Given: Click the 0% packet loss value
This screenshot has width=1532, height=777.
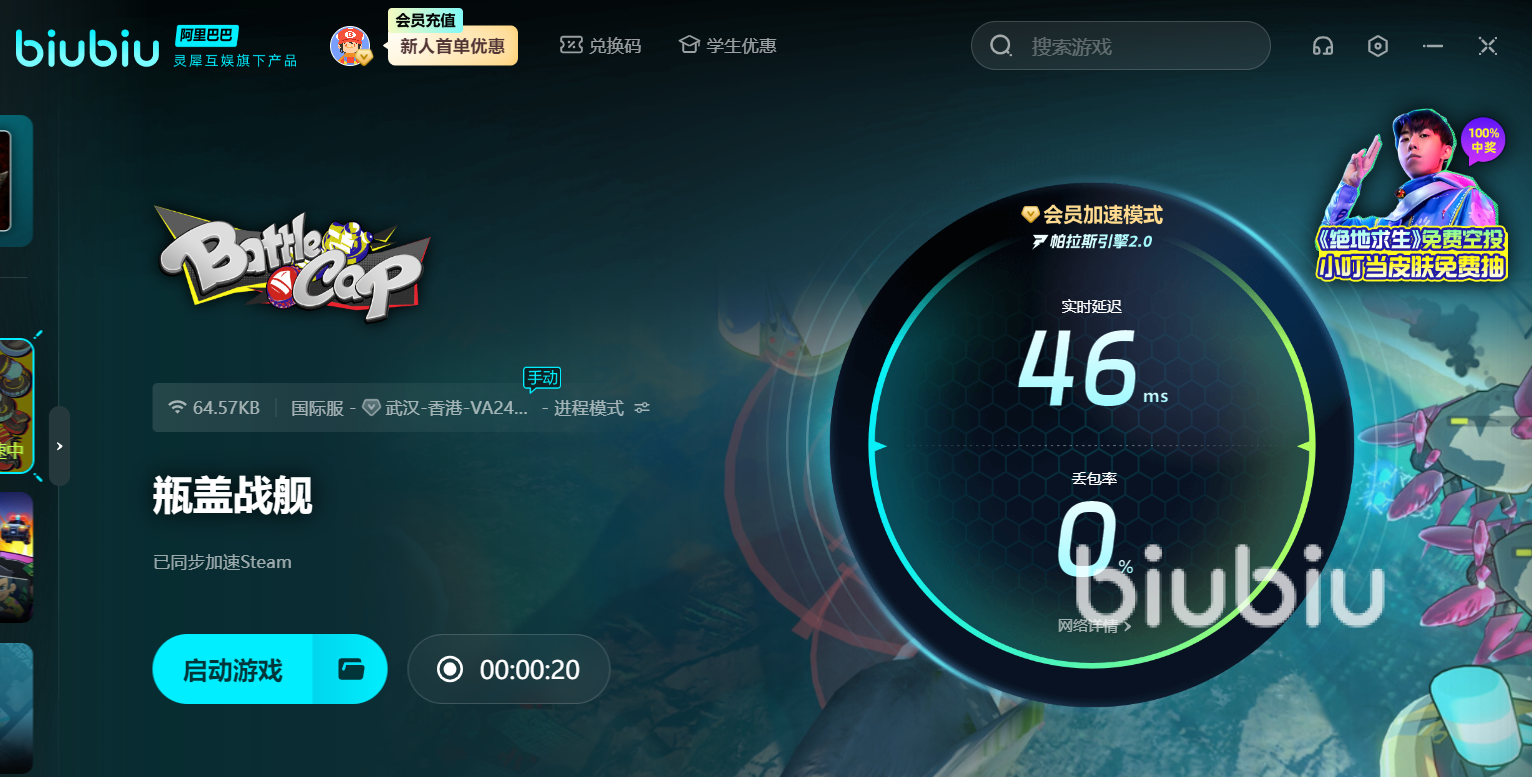Looking at the screenshot, I should pyautogui.click(x=1094, y=539).
